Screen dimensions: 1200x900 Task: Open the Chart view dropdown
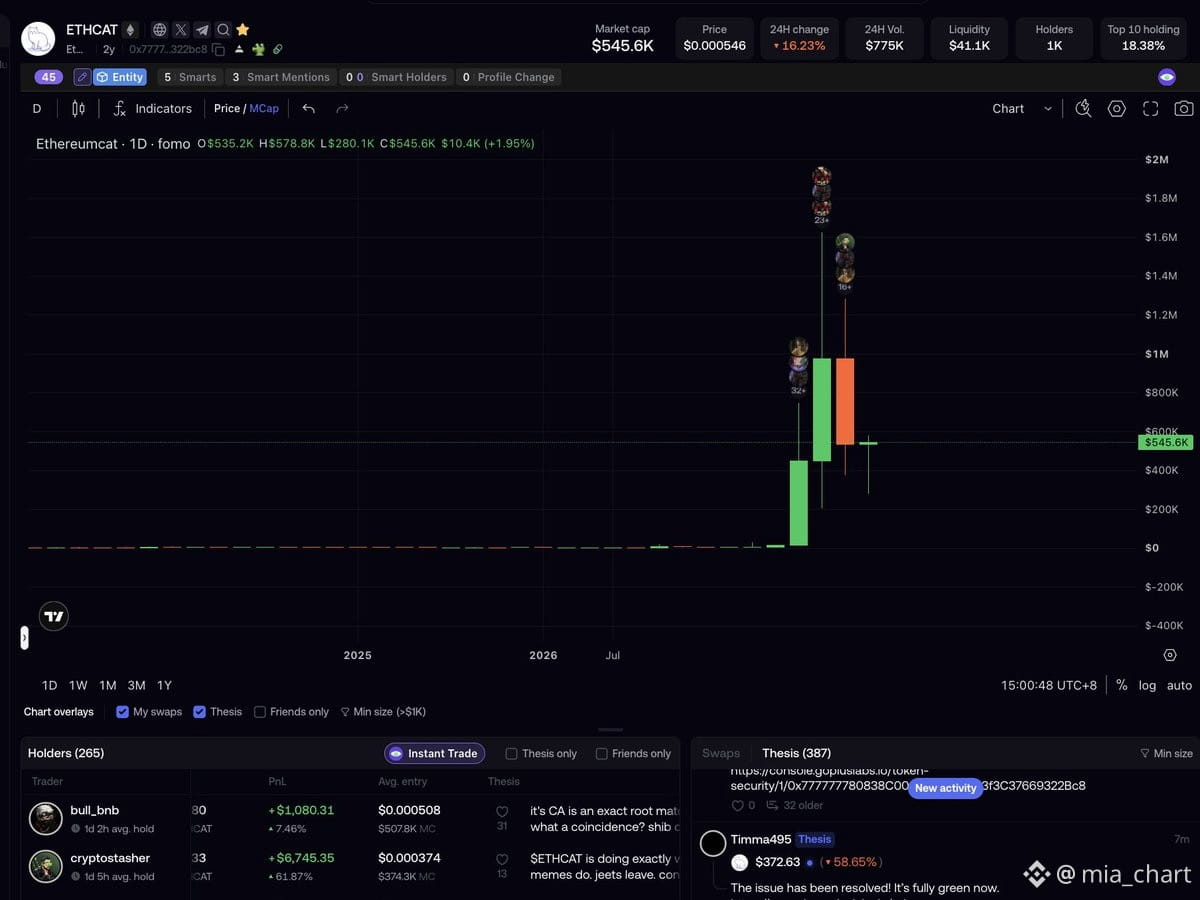click(x=1022, y=108)
